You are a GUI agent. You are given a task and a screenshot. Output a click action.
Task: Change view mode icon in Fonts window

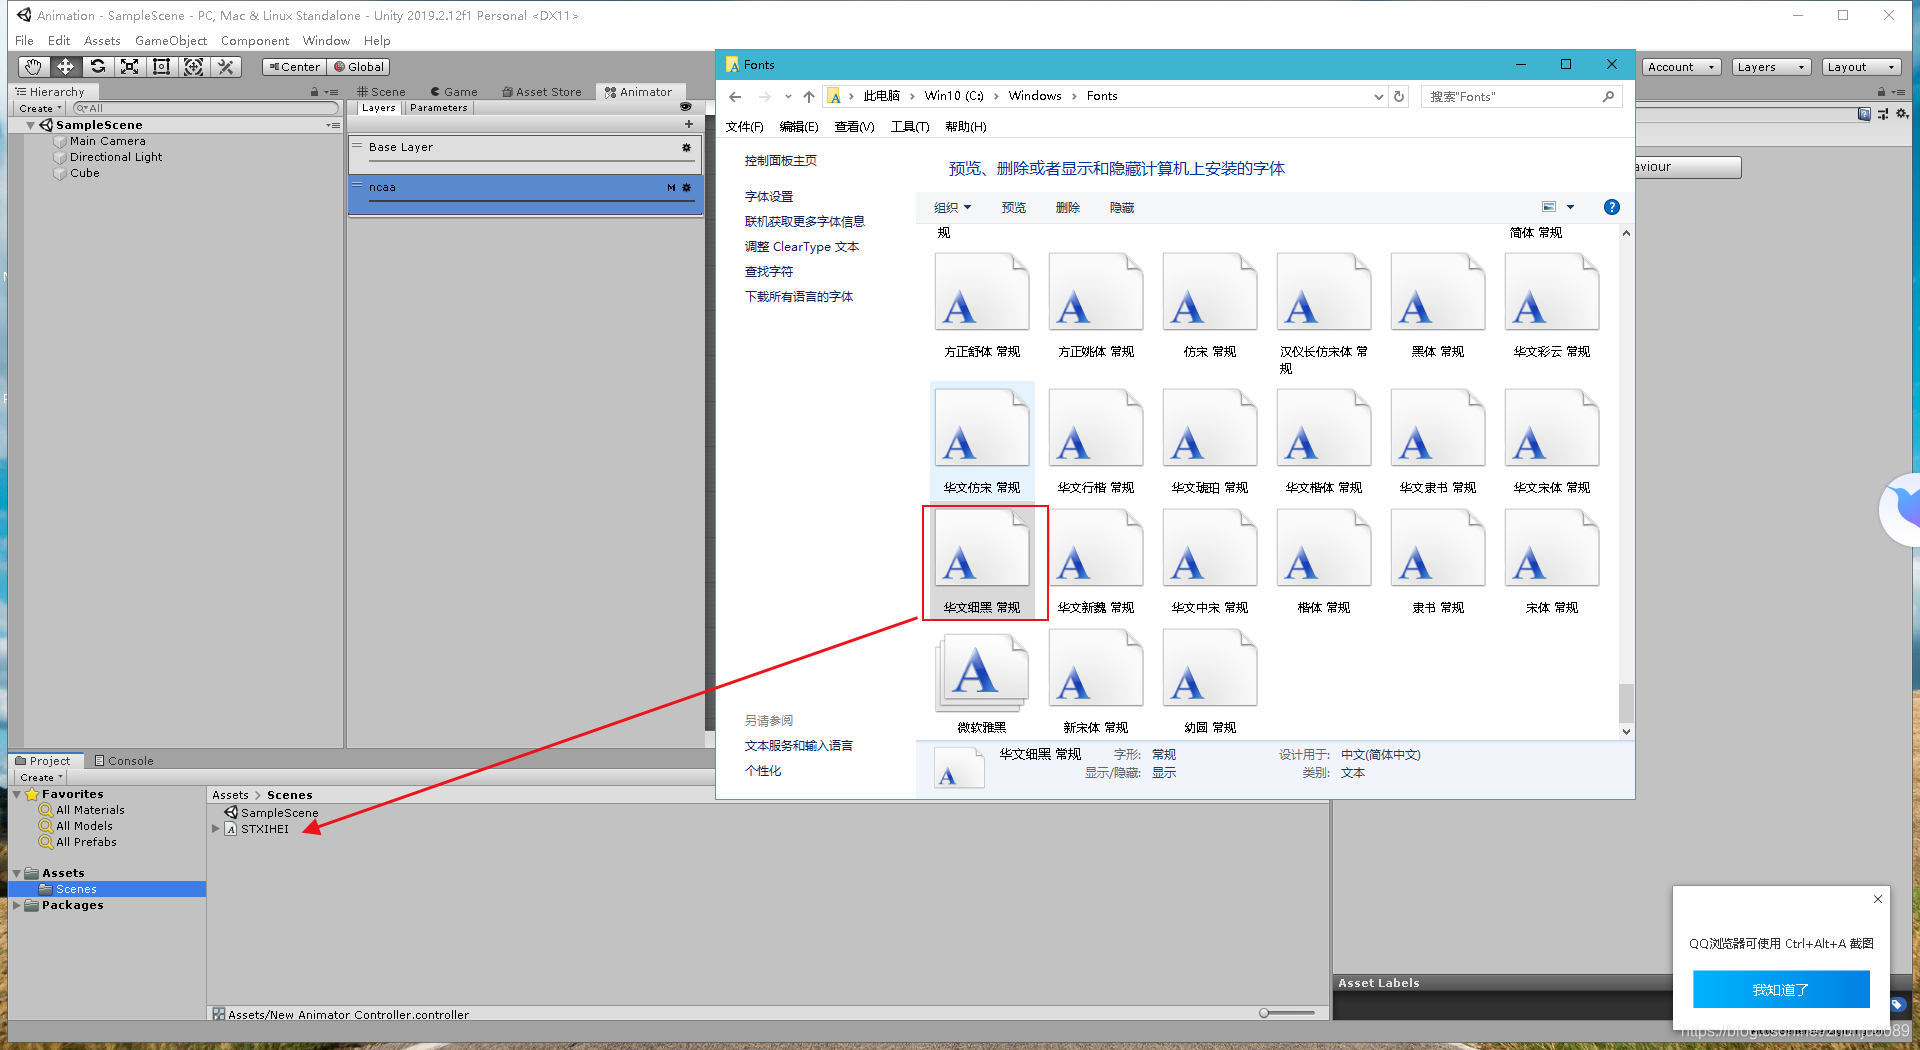pos(1549,207)
